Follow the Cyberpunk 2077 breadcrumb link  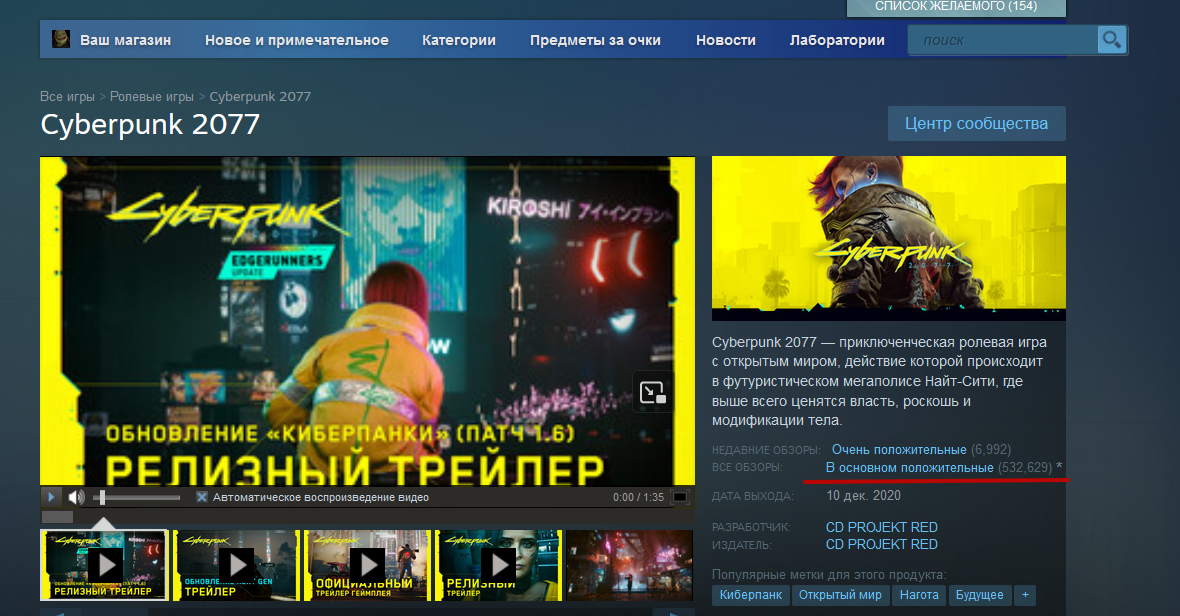coord(260,96)
